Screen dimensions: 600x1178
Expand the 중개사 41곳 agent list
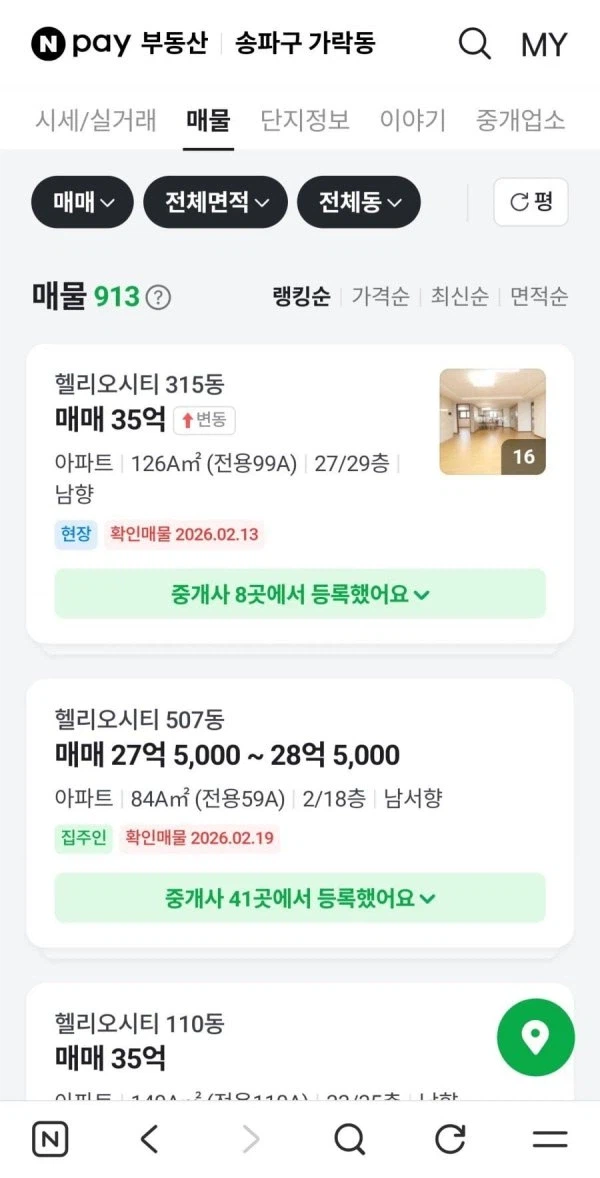click(300, 898)
